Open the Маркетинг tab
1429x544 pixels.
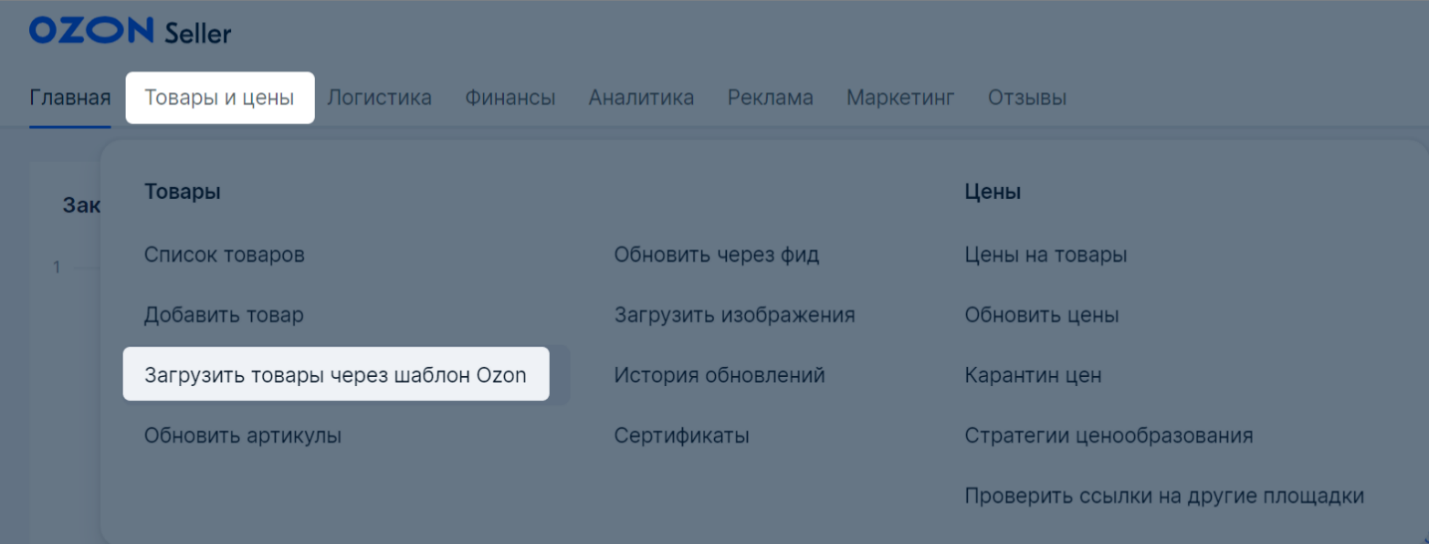[901, 98]
